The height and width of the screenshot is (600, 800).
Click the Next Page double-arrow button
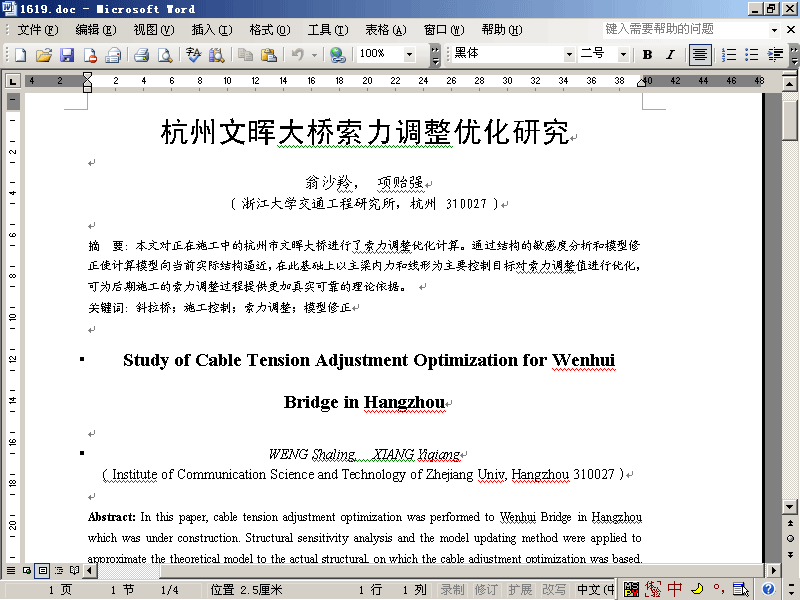[x=790, y=555]
